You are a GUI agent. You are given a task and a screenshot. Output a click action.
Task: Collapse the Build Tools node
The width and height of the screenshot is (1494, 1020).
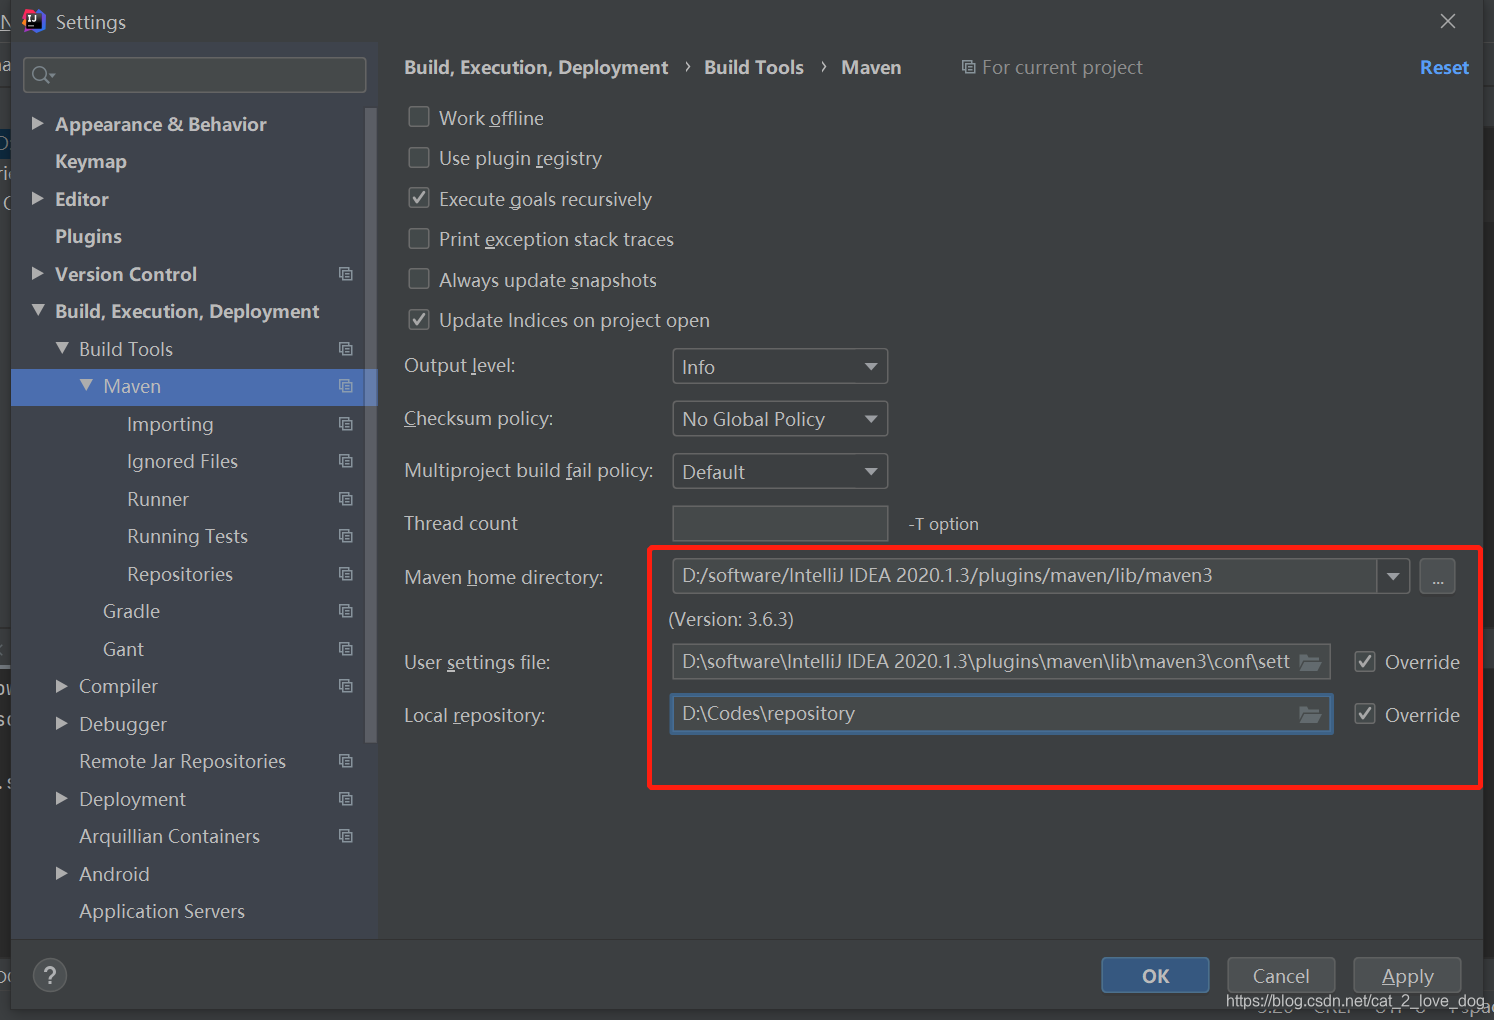pos(62,348)
